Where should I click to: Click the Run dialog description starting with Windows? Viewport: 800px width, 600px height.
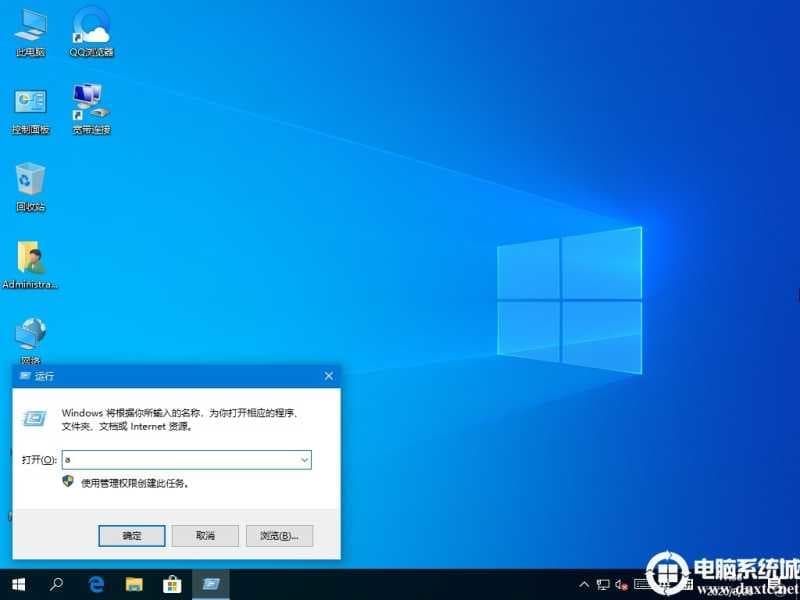coord(180,419)
